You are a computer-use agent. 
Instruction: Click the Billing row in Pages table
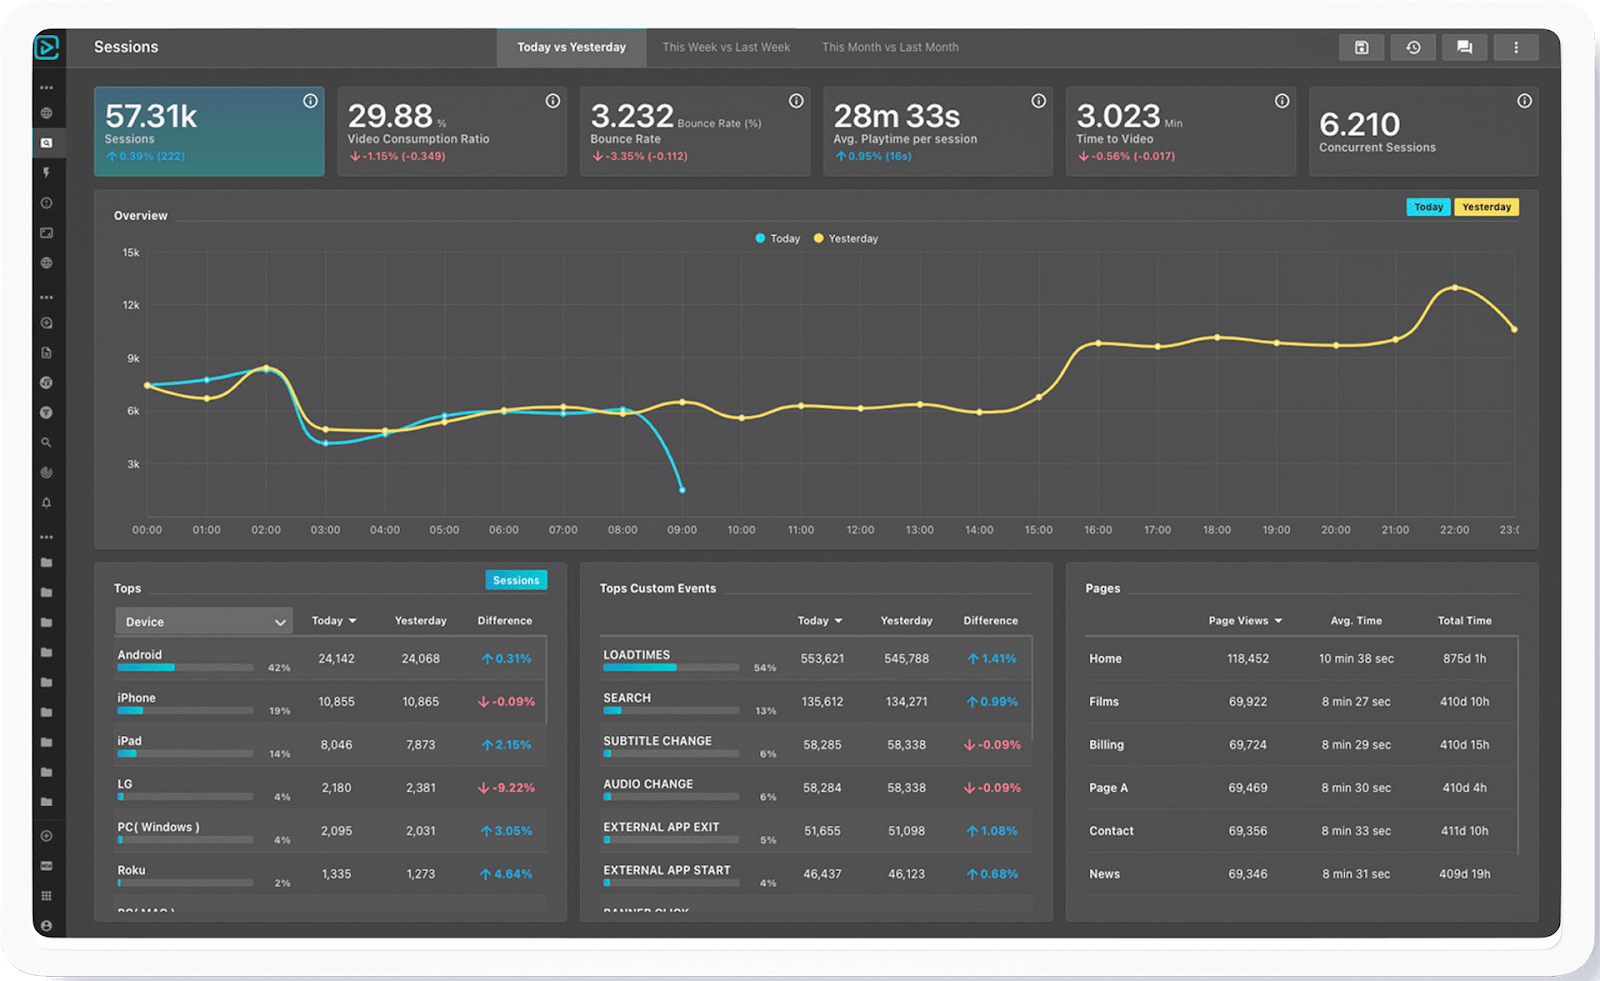(1300, 745)
